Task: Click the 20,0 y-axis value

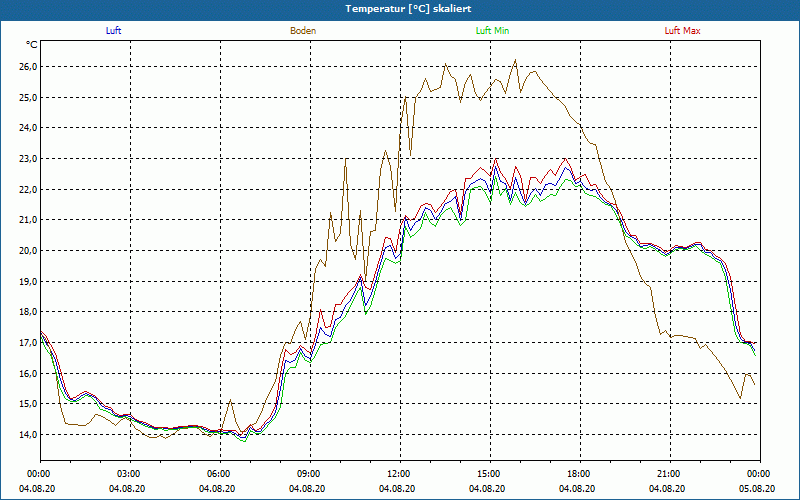Action: 29,251
